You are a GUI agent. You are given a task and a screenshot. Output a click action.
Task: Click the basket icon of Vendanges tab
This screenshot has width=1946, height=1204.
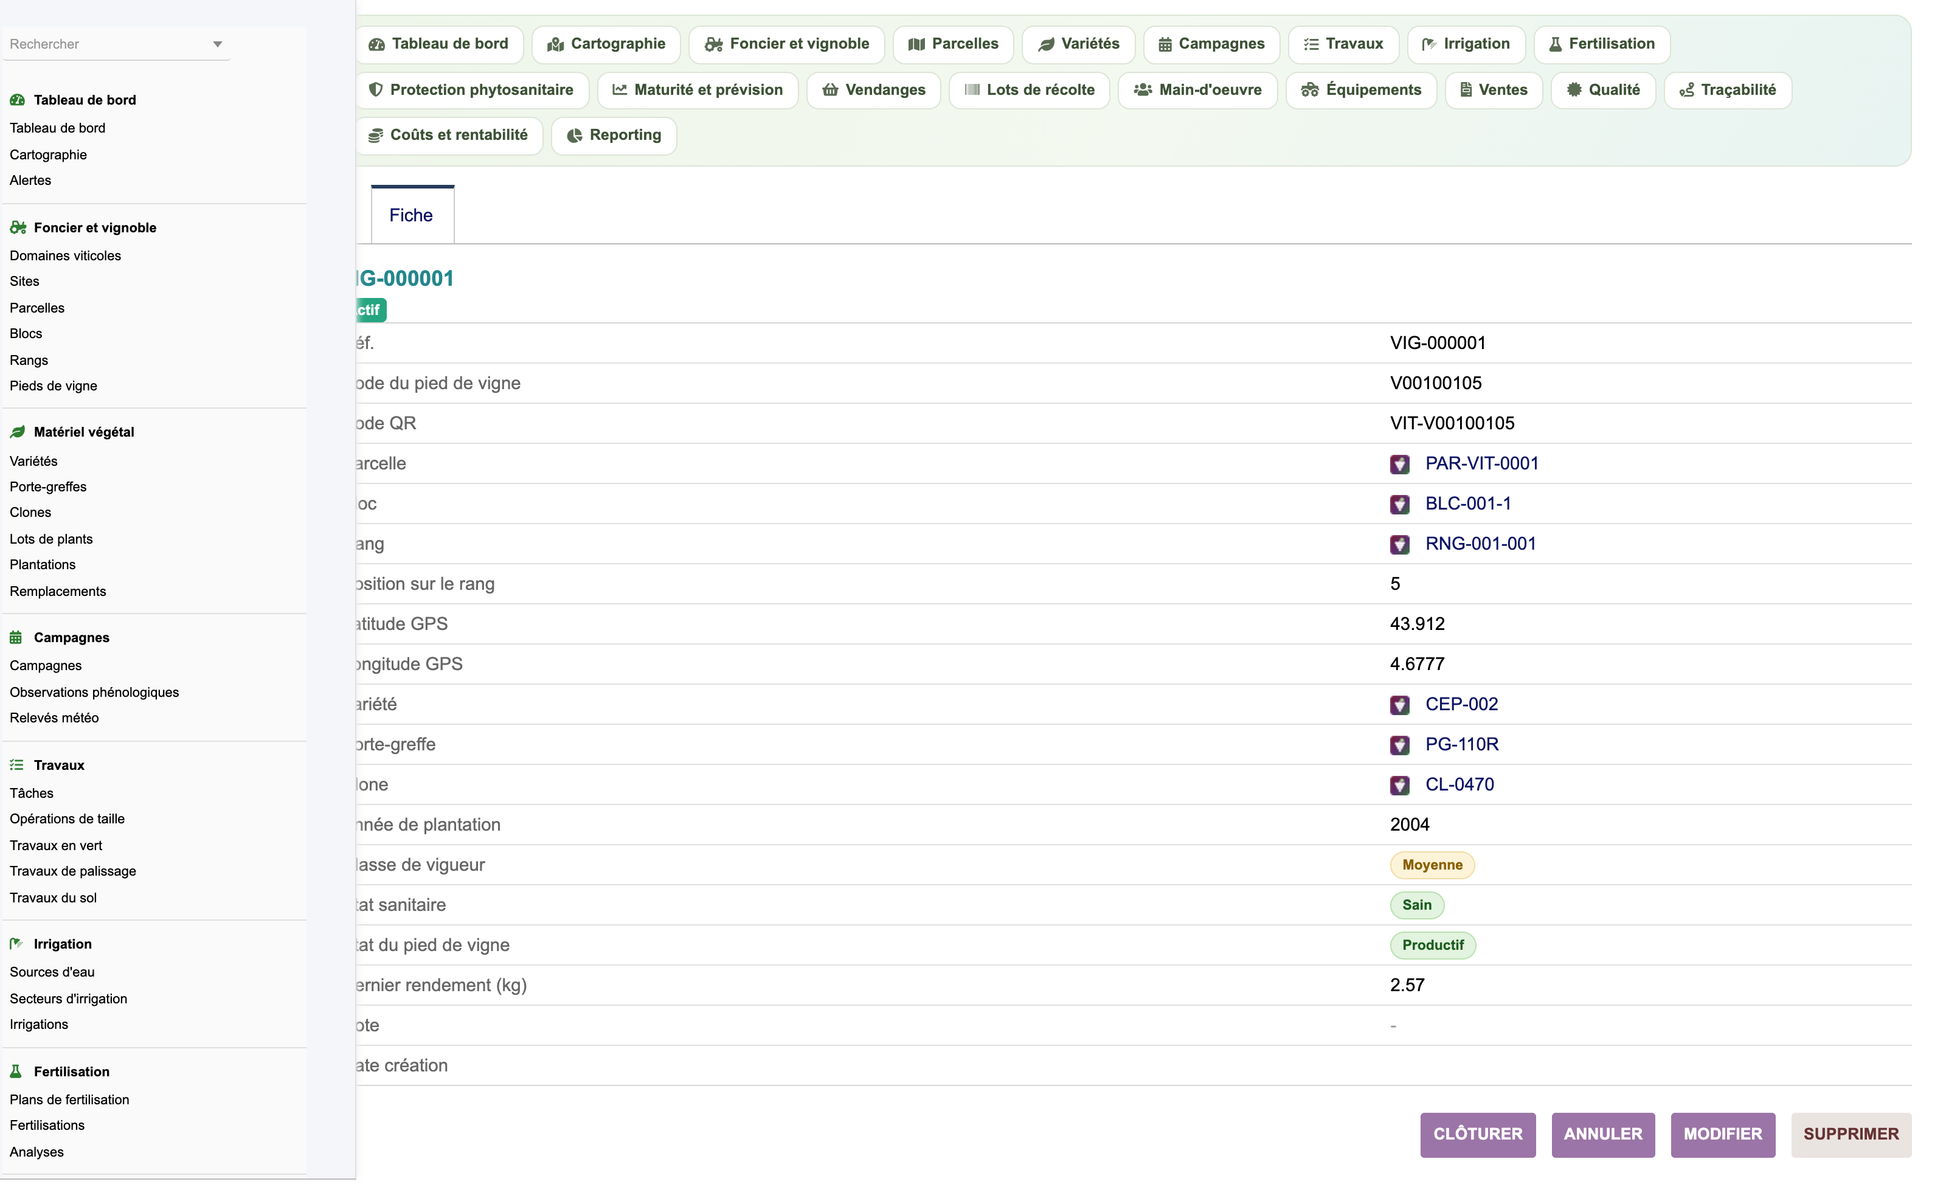pyautogui.click(x=830, y=90)
